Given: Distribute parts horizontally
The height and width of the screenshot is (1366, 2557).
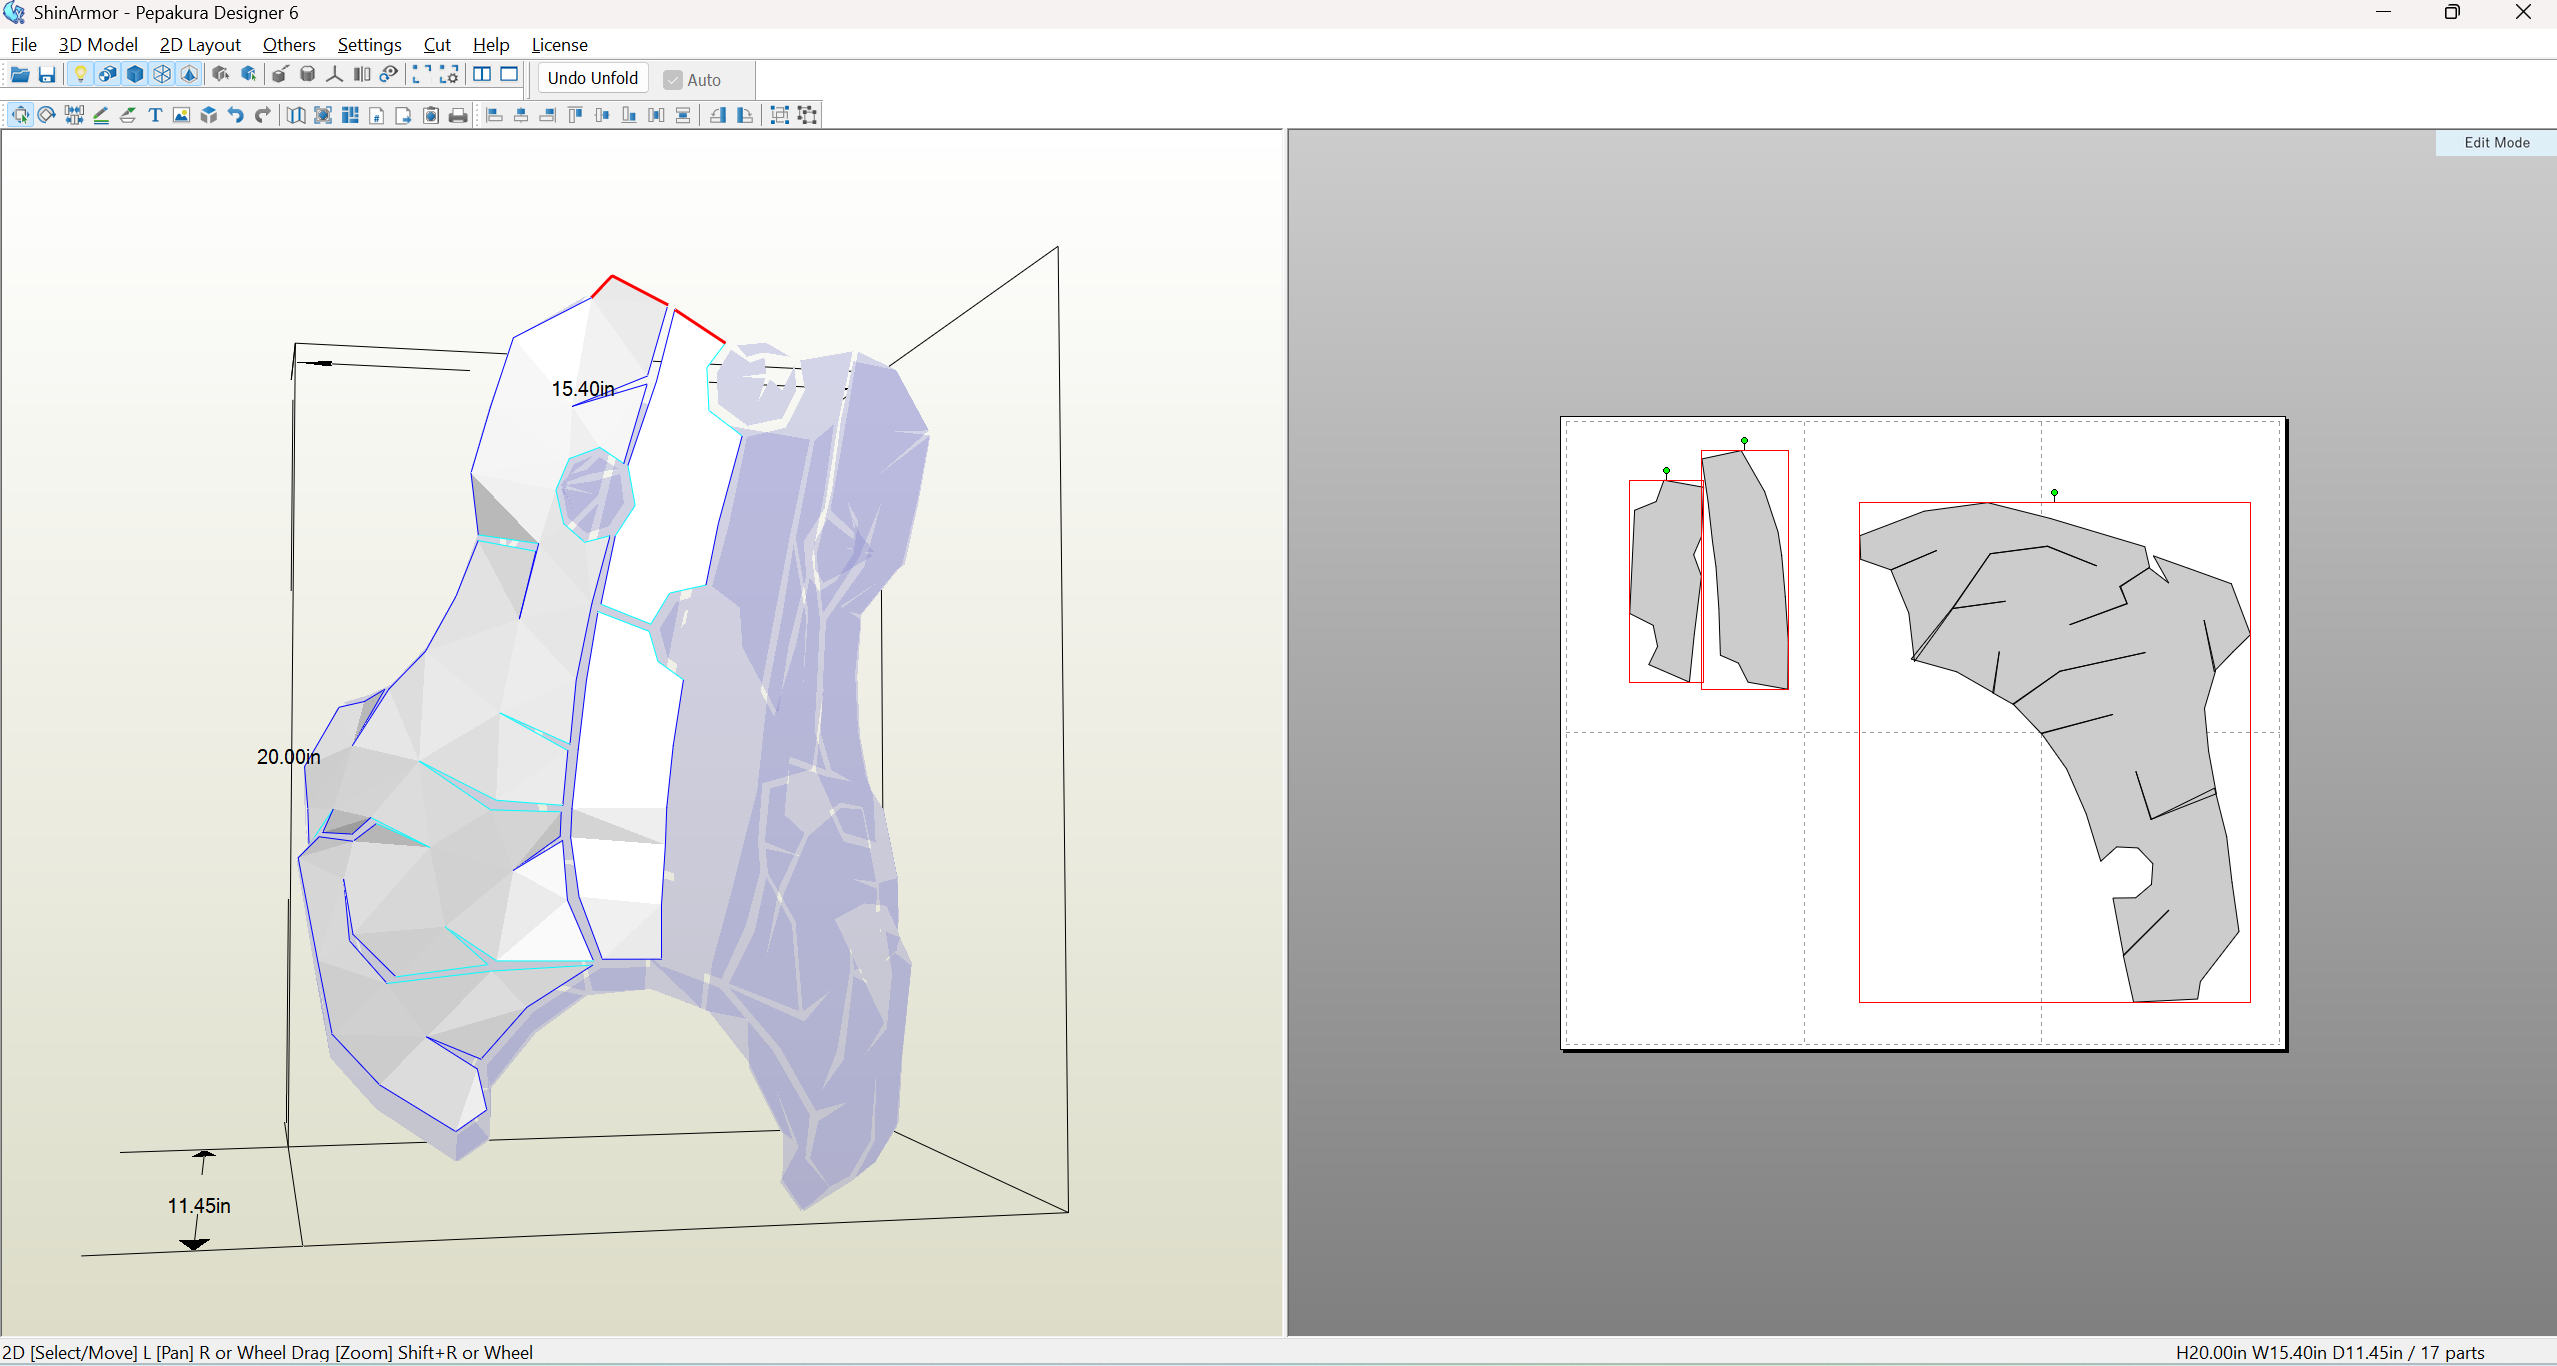Looking at the screenshot, I should (x=656, y=116).
